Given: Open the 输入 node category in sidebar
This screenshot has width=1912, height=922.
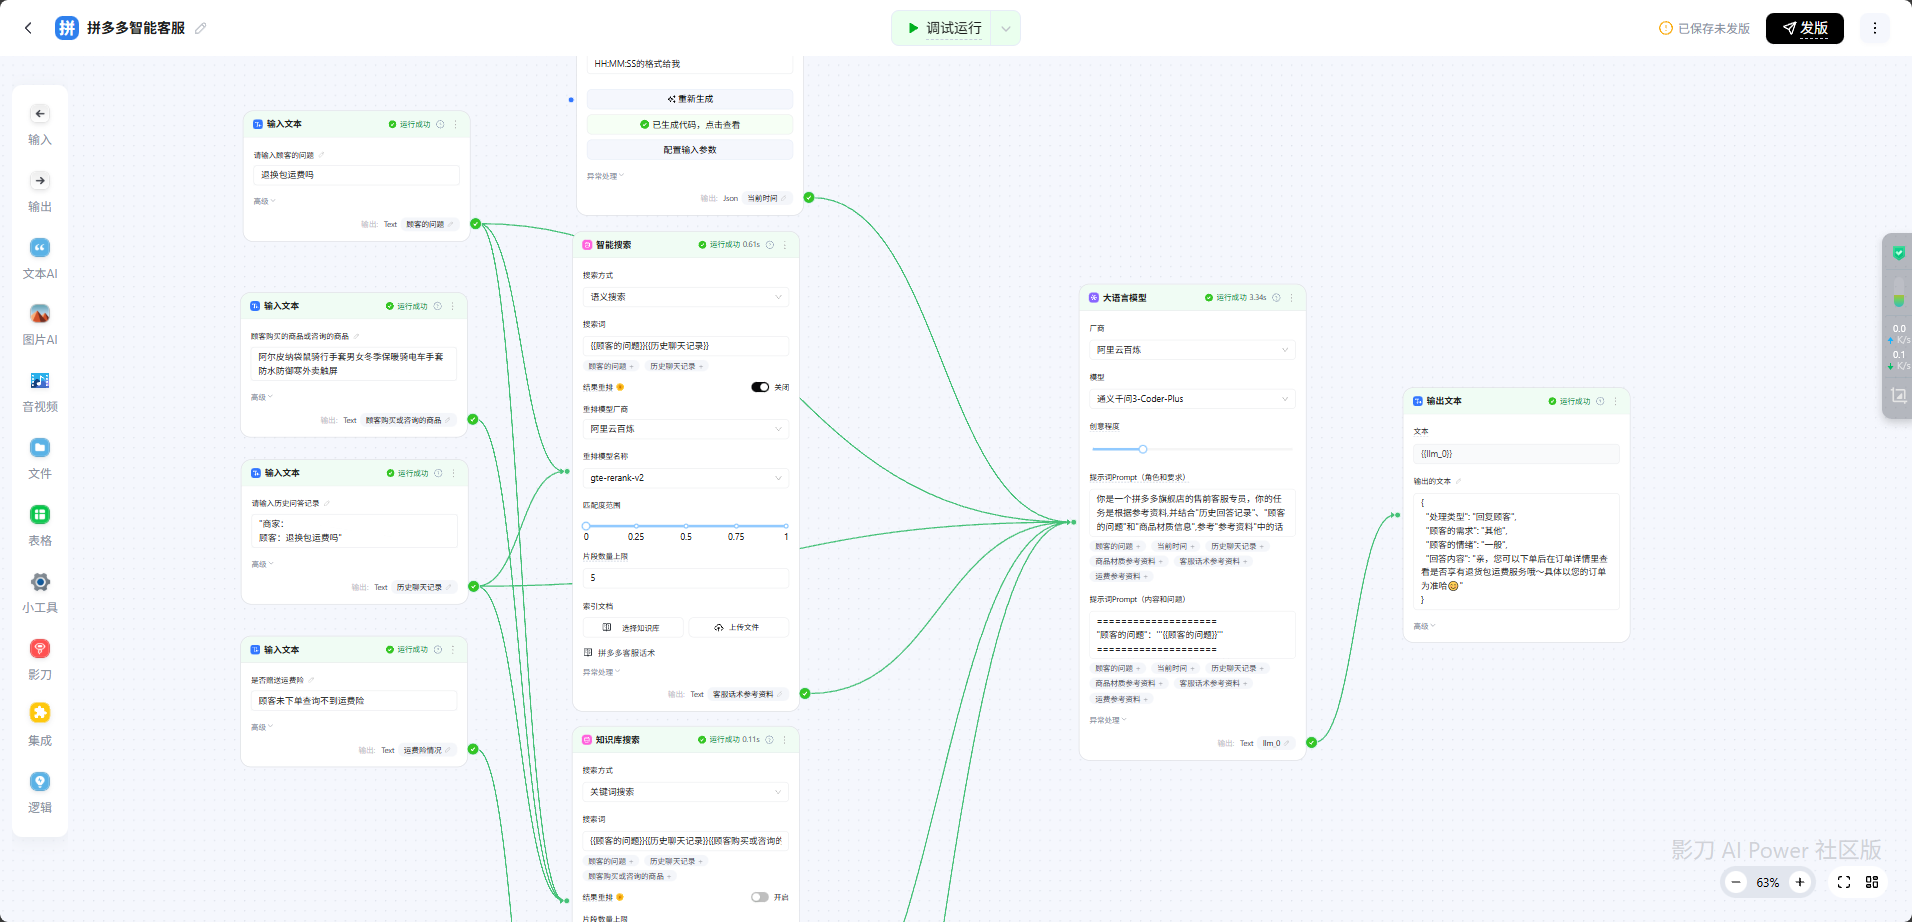Looking at the screenshot, I should (40, 125).
